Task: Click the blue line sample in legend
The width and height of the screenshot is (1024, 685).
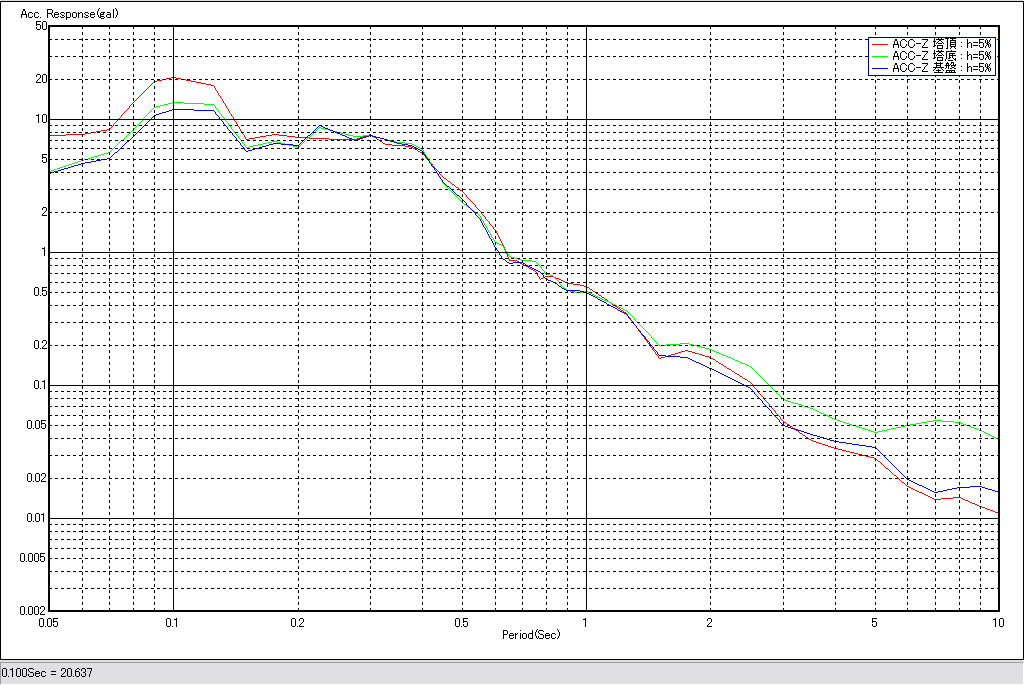Action: click(880, 68)
